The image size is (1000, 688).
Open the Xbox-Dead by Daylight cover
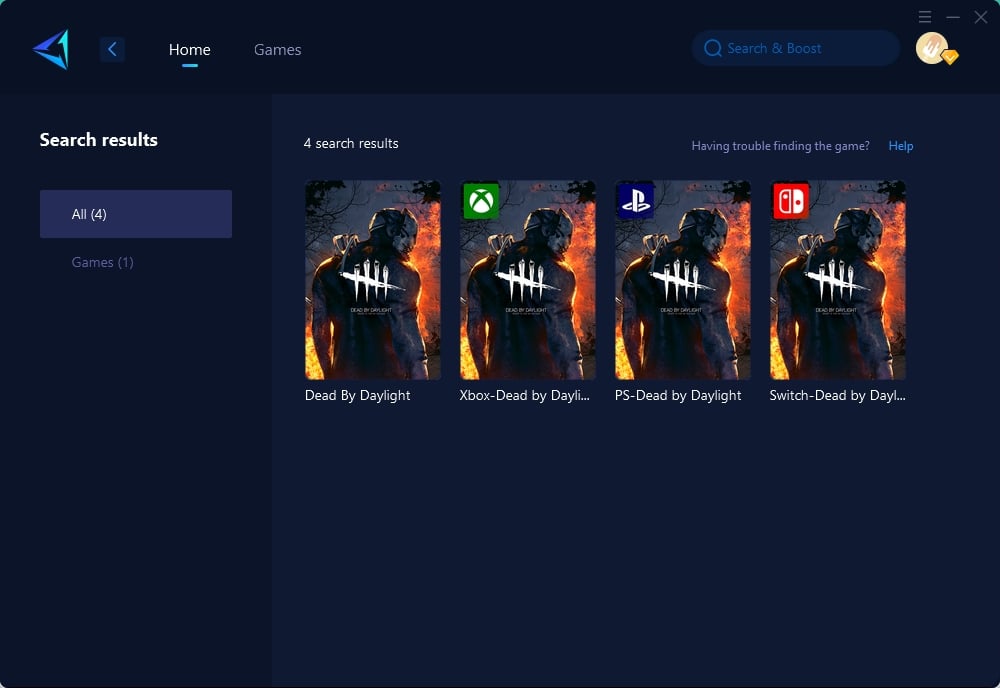click(527, 280)
